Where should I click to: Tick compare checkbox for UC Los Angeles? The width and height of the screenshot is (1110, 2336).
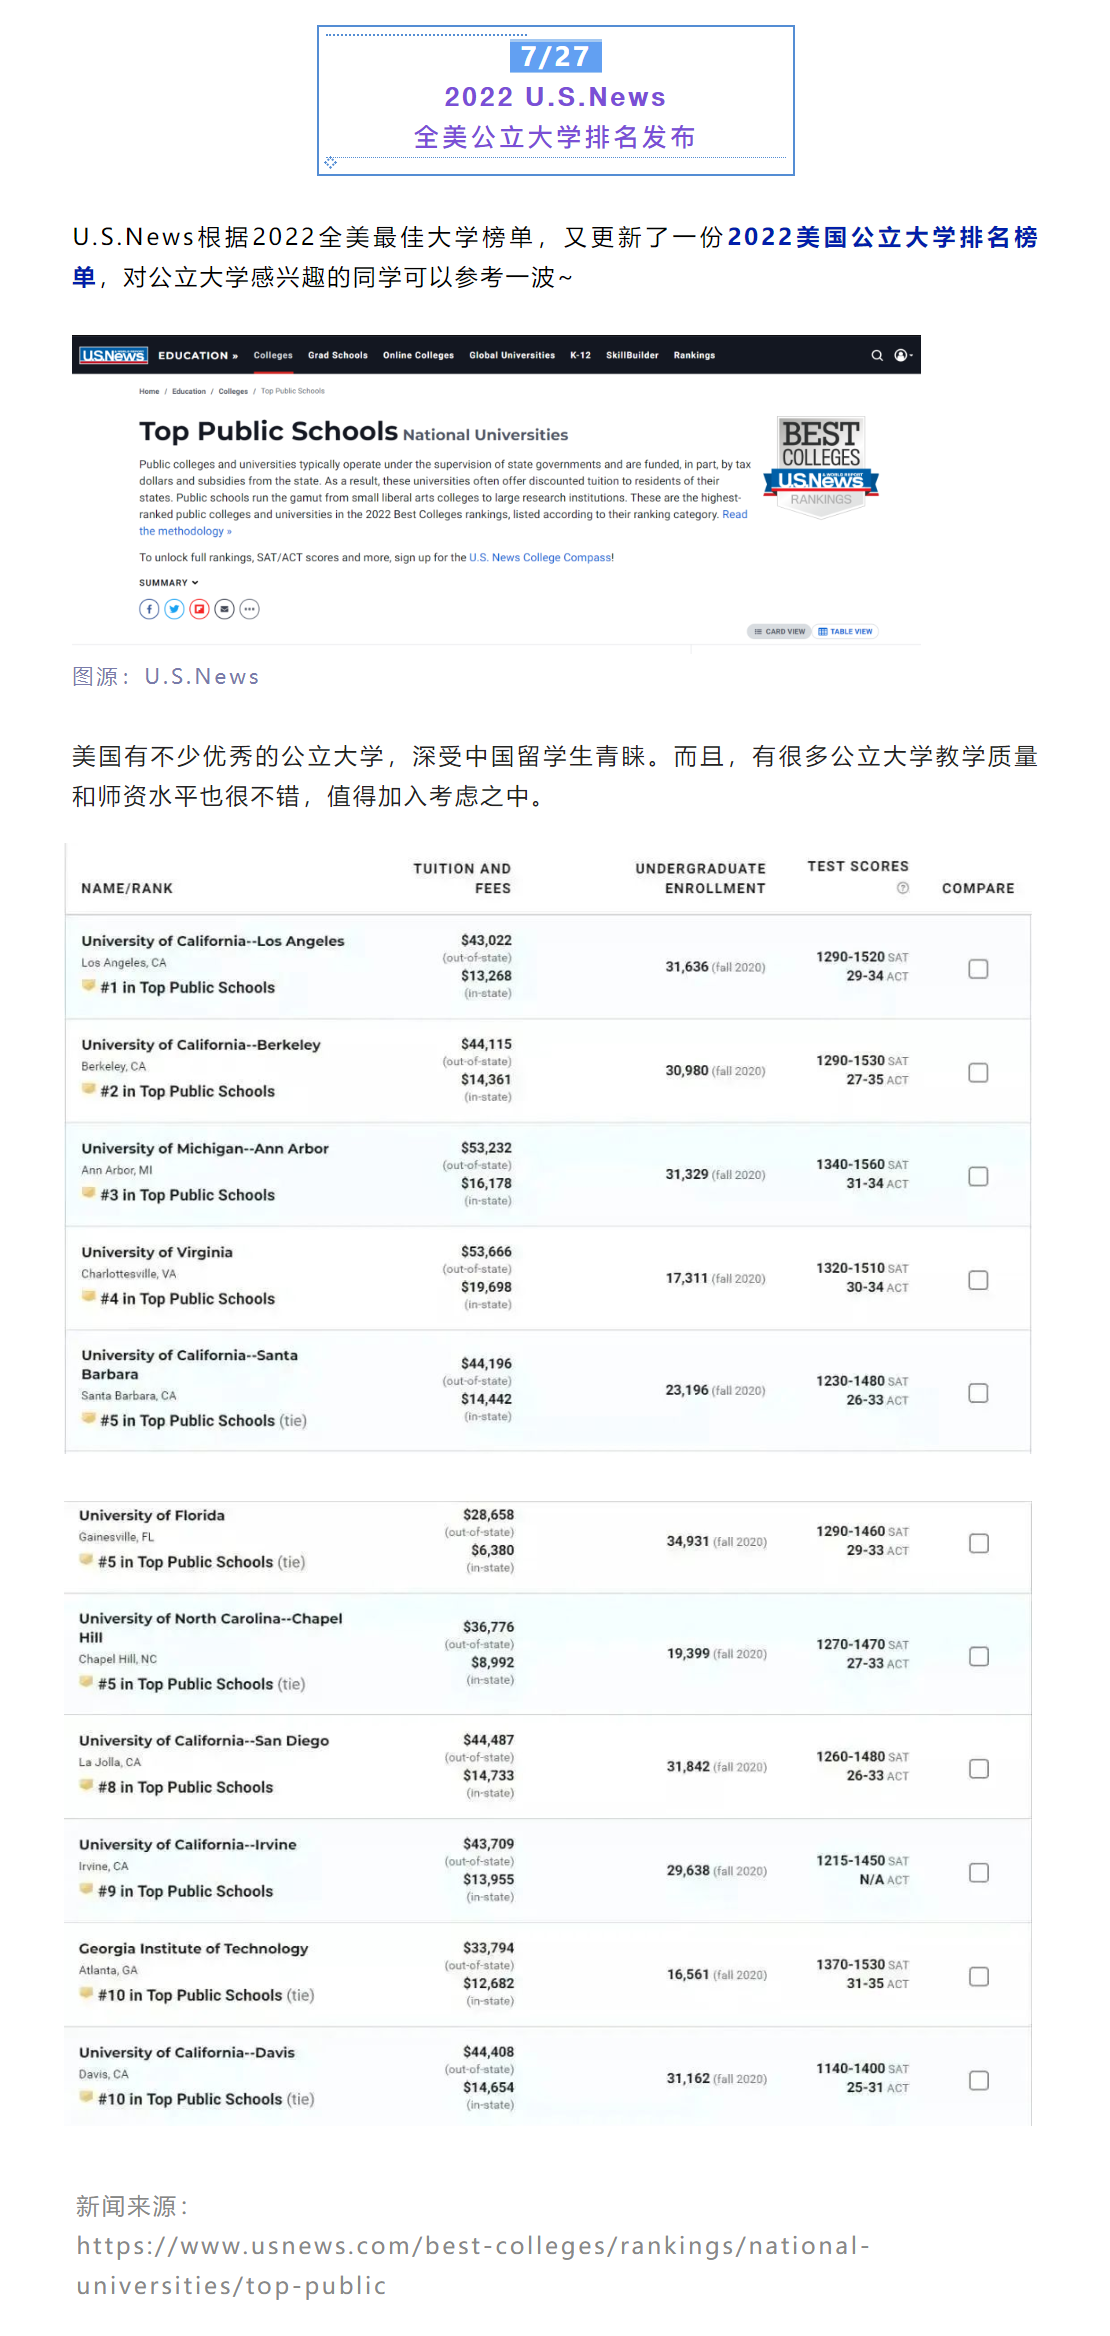coord(978,969)
